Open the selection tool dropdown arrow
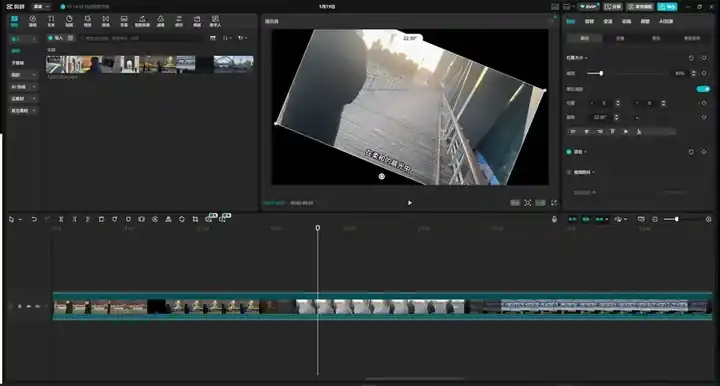 click(x=20, y=219)
